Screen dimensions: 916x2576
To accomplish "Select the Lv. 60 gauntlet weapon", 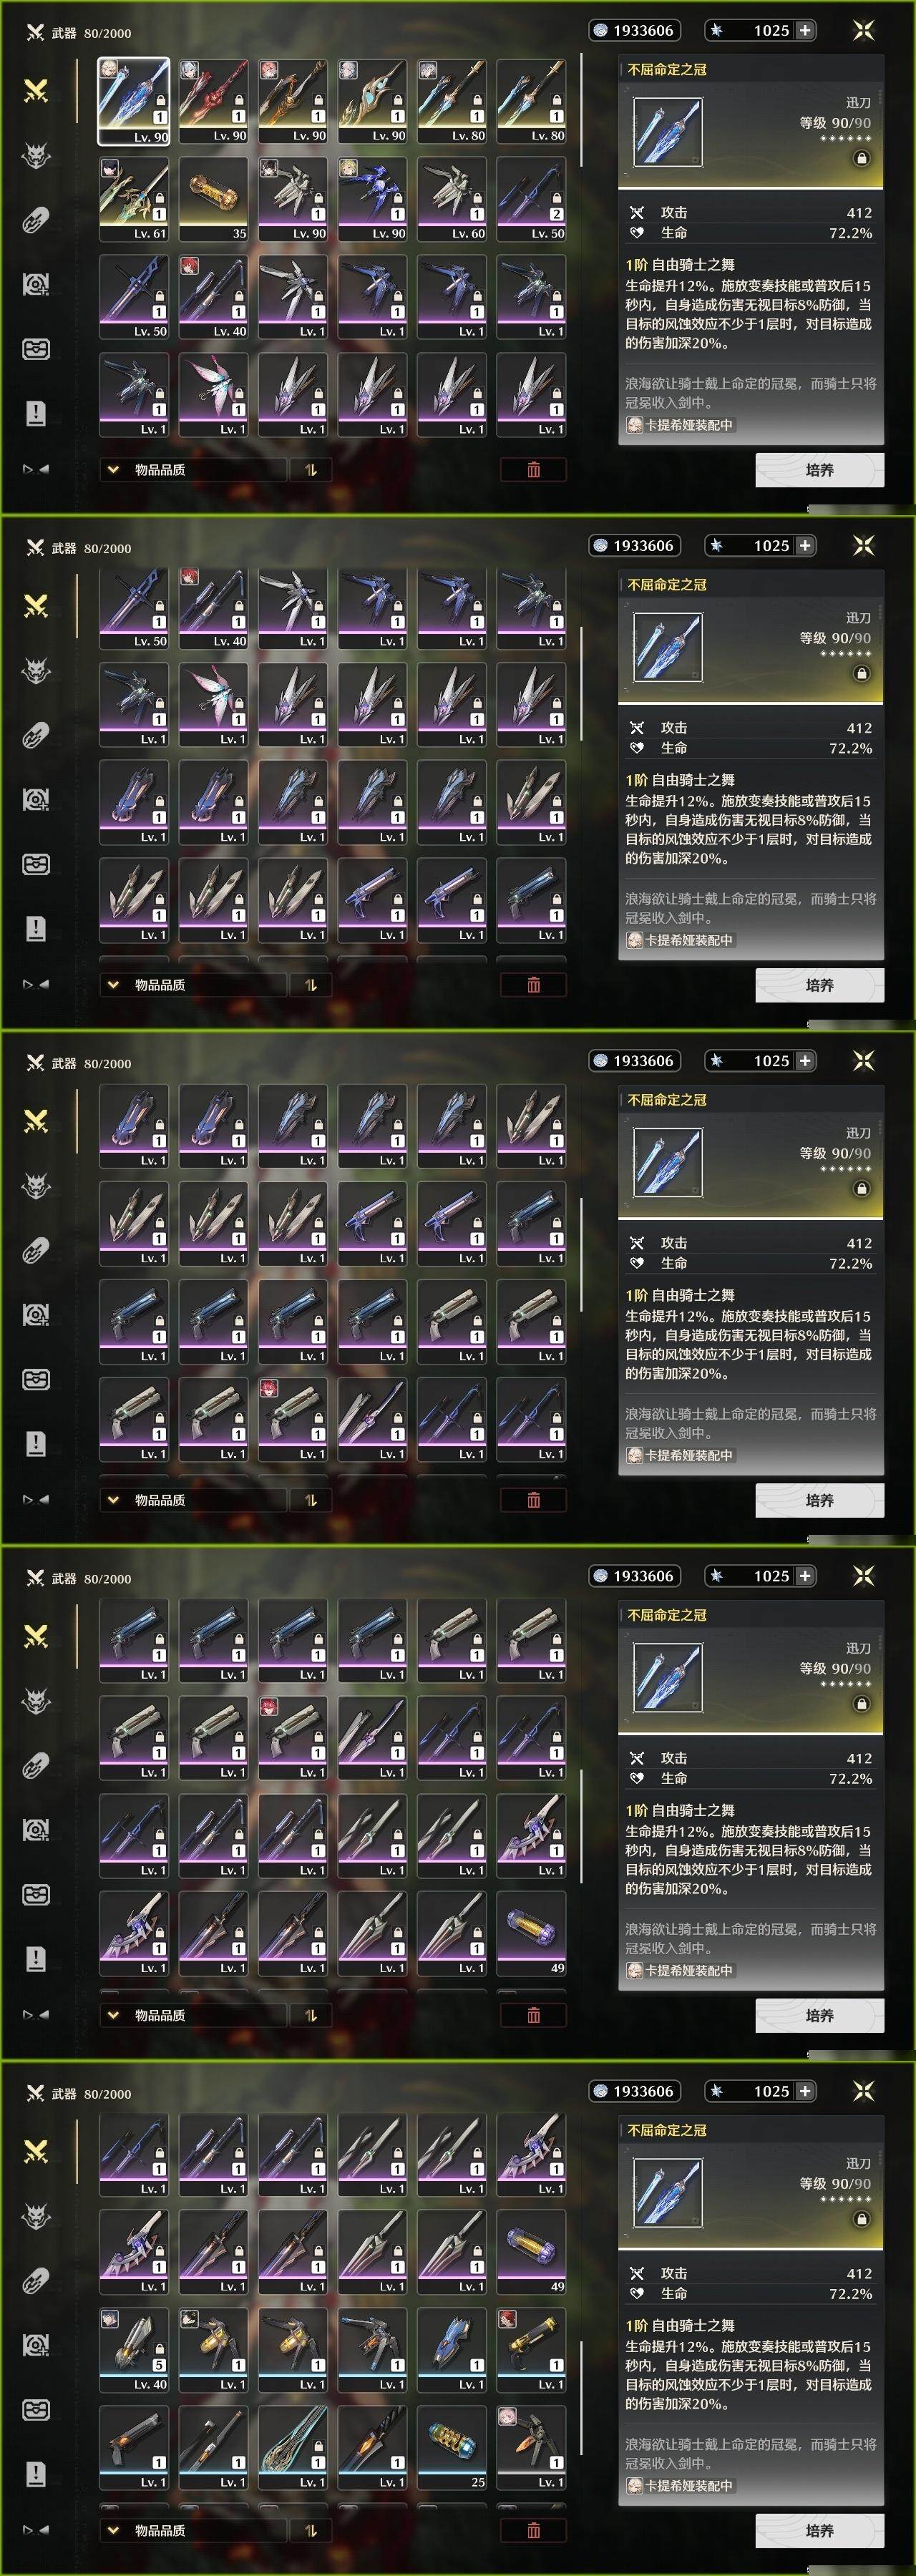I will coord(451,199).
